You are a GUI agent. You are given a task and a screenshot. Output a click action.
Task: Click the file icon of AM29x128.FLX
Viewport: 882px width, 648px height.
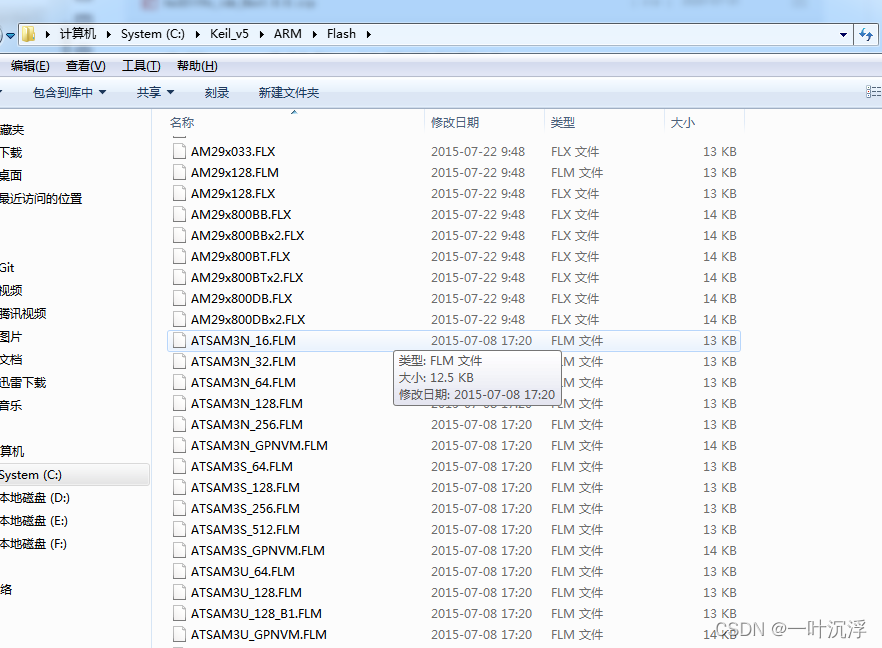click(x=179, y=194)
